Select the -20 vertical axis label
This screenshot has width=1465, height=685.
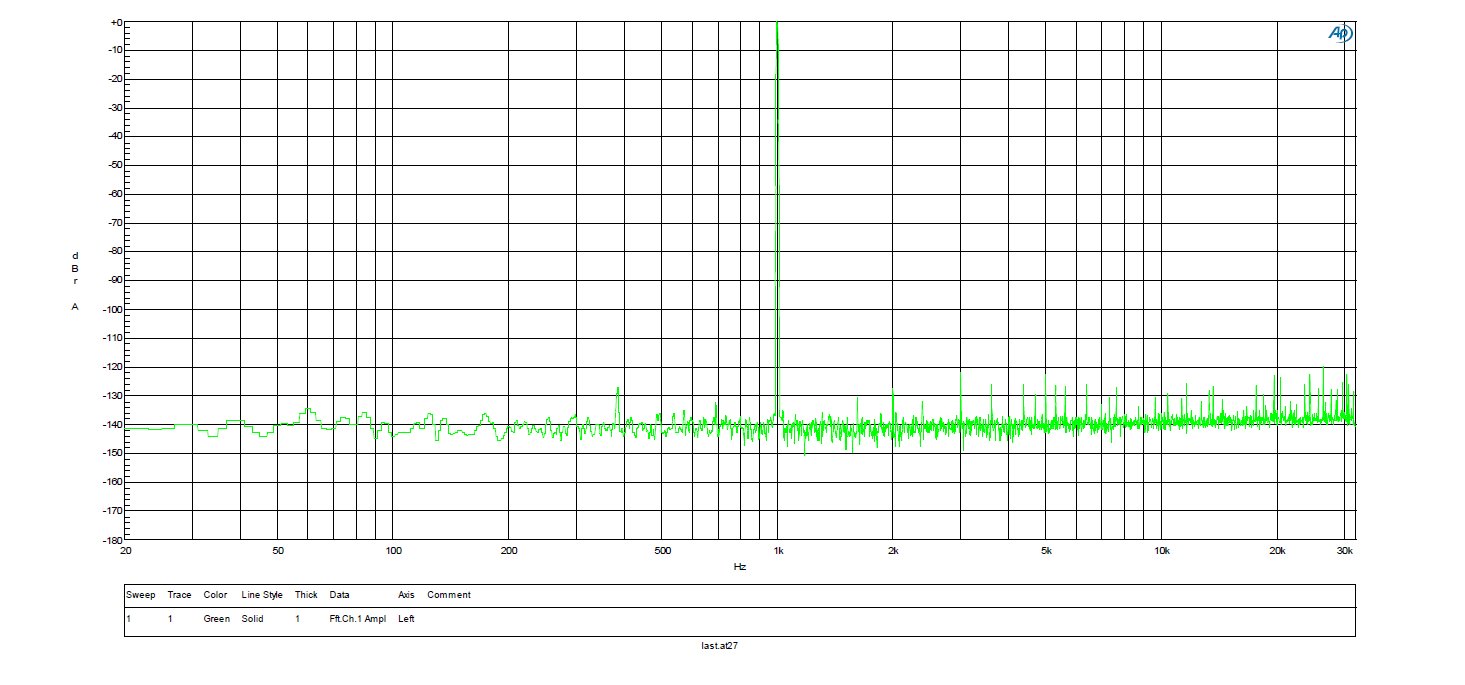pyautogui.click(x=114, y=79)
